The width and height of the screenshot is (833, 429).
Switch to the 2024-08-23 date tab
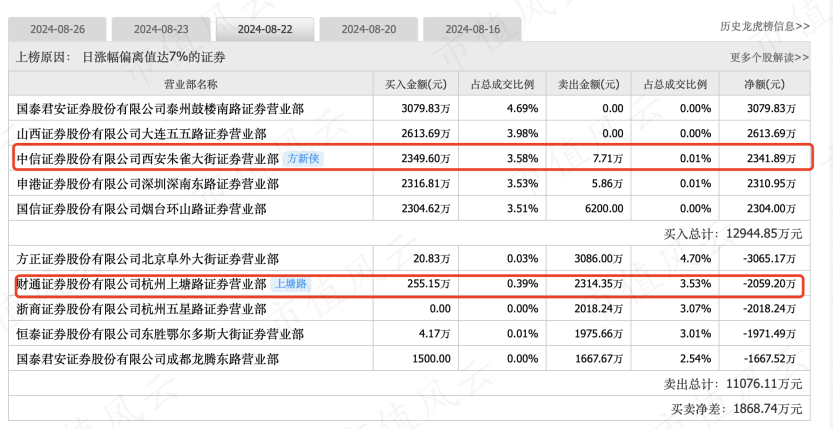click(161, 29)
